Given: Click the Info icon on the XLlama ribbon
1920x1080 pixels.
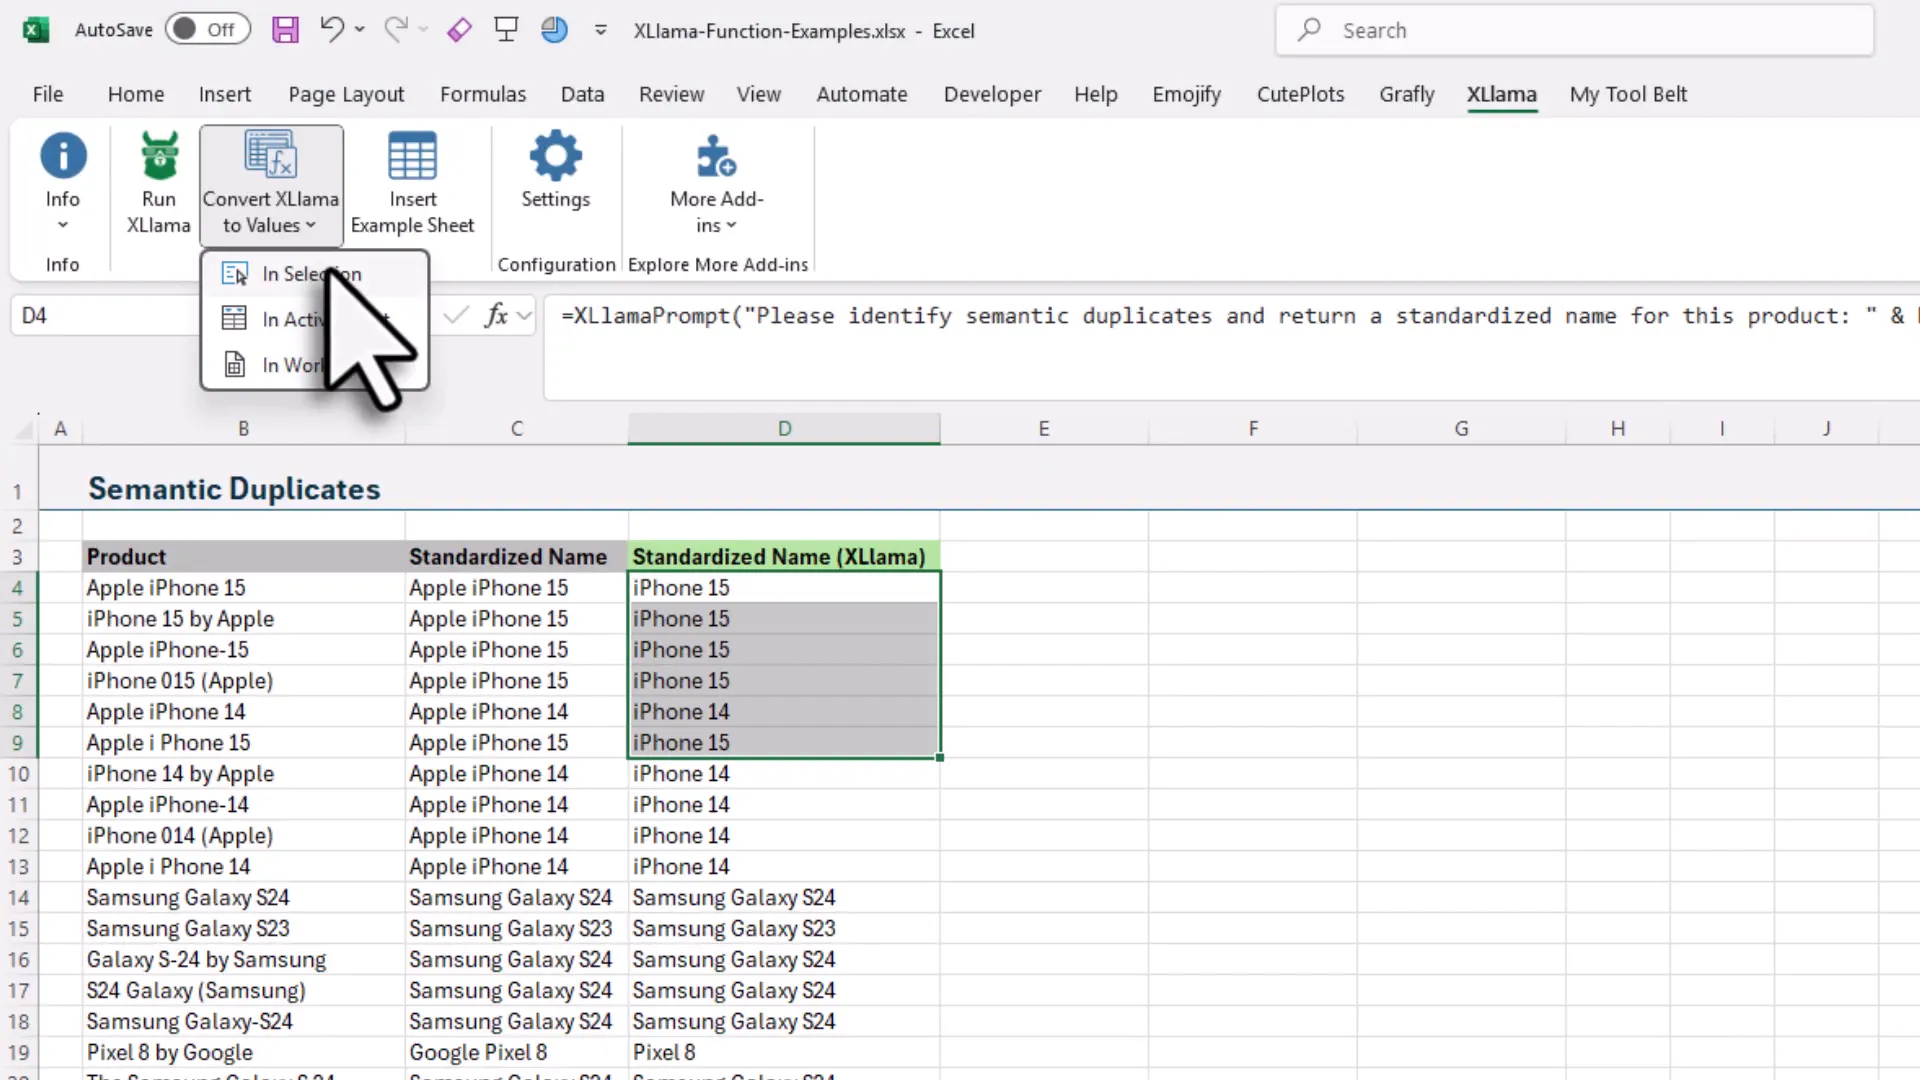Looking at the screenshot, I should tap(62, 155).
